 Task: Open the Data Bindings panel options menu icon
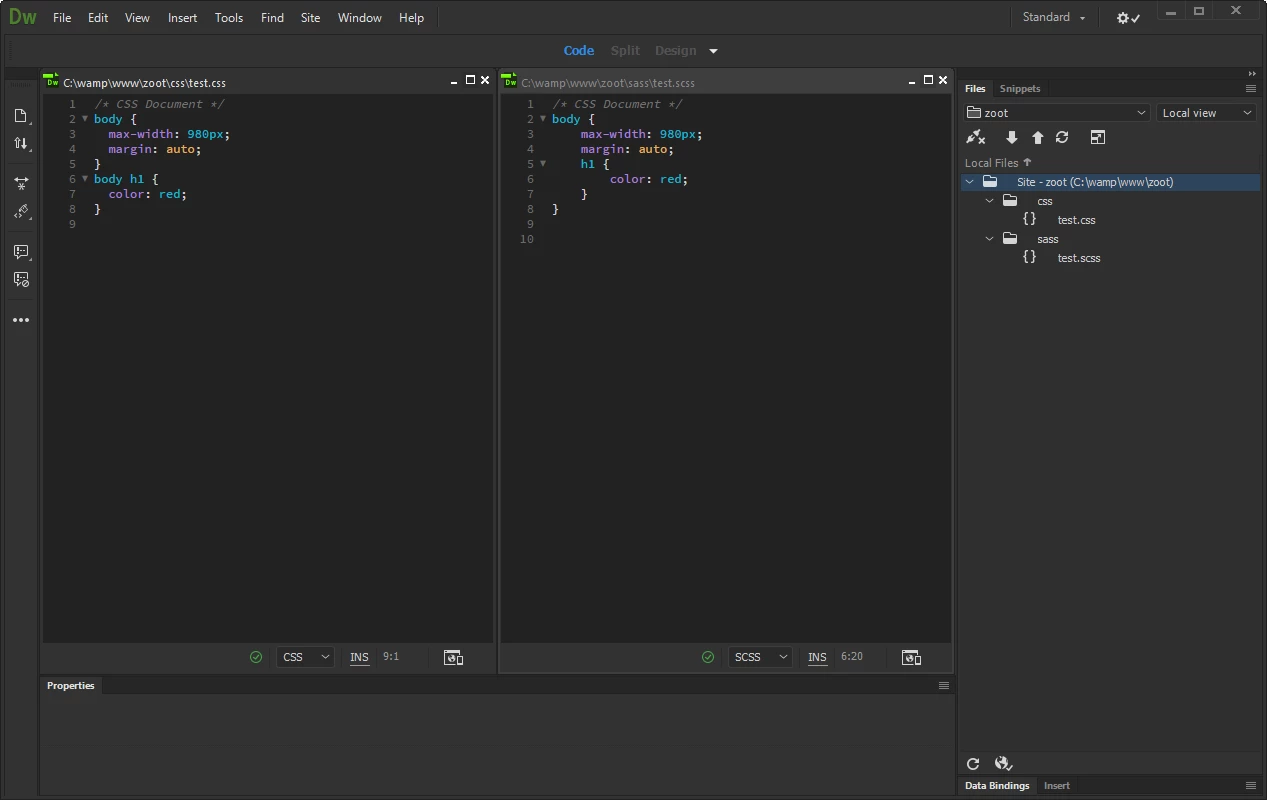[1250, 785]
